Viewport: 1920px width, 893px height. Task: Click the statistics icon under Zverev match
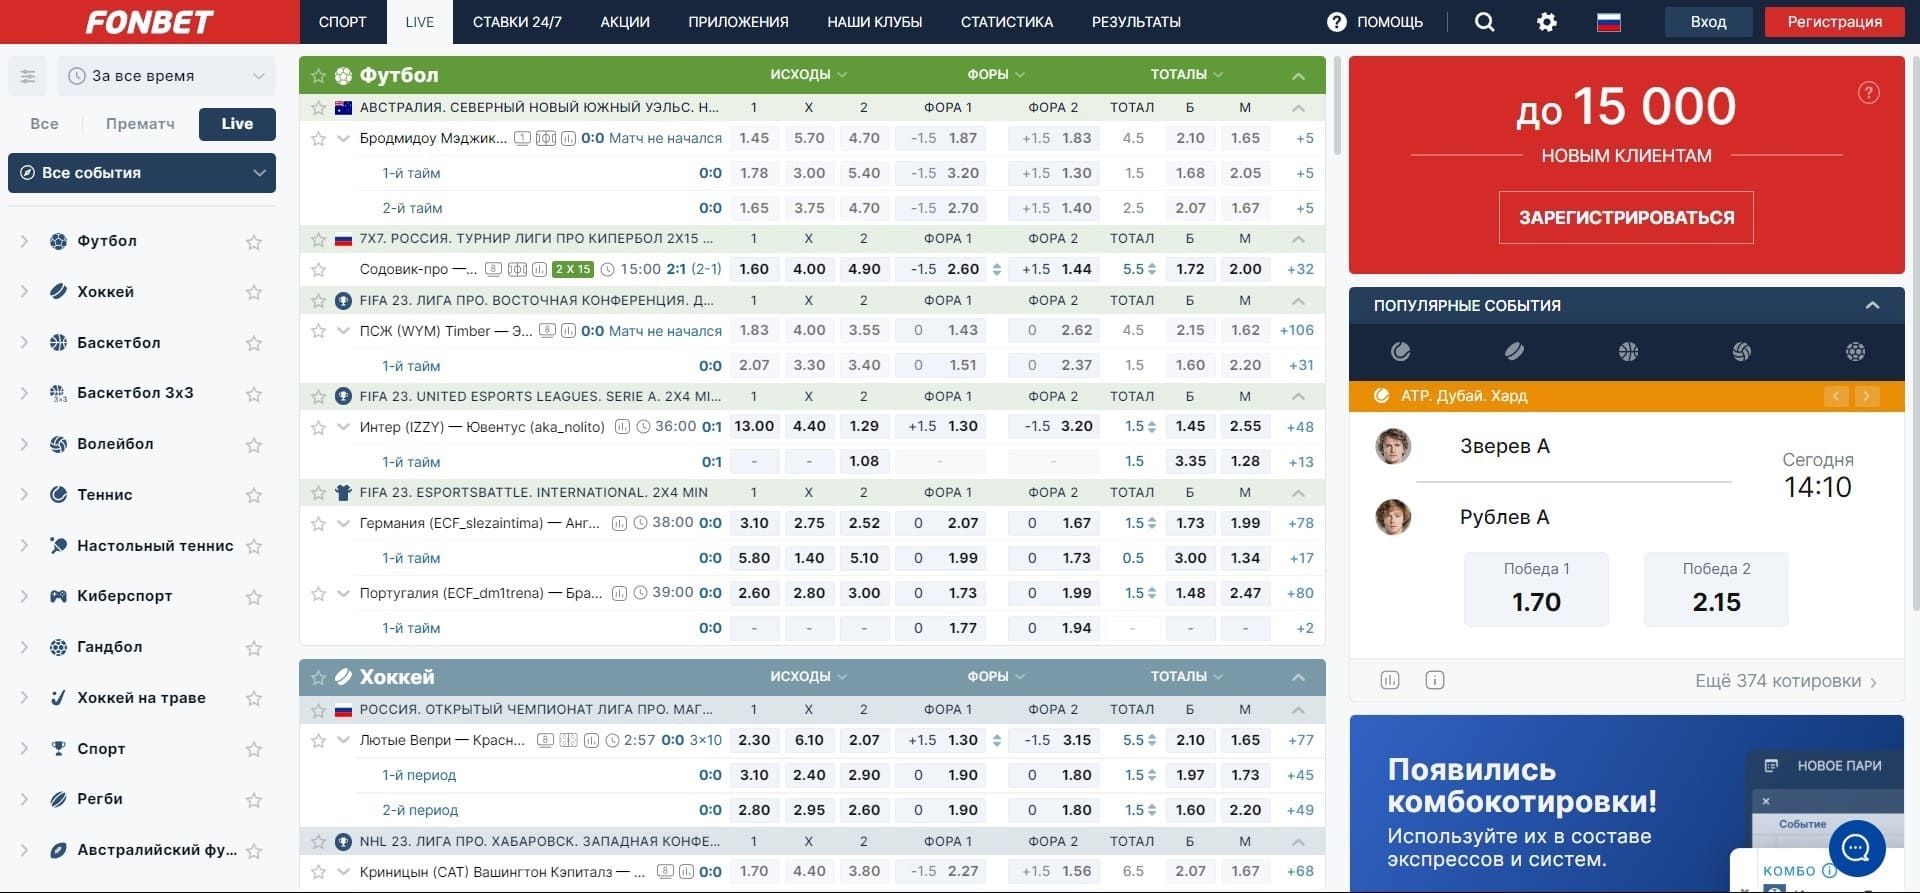click(1390, 681)
